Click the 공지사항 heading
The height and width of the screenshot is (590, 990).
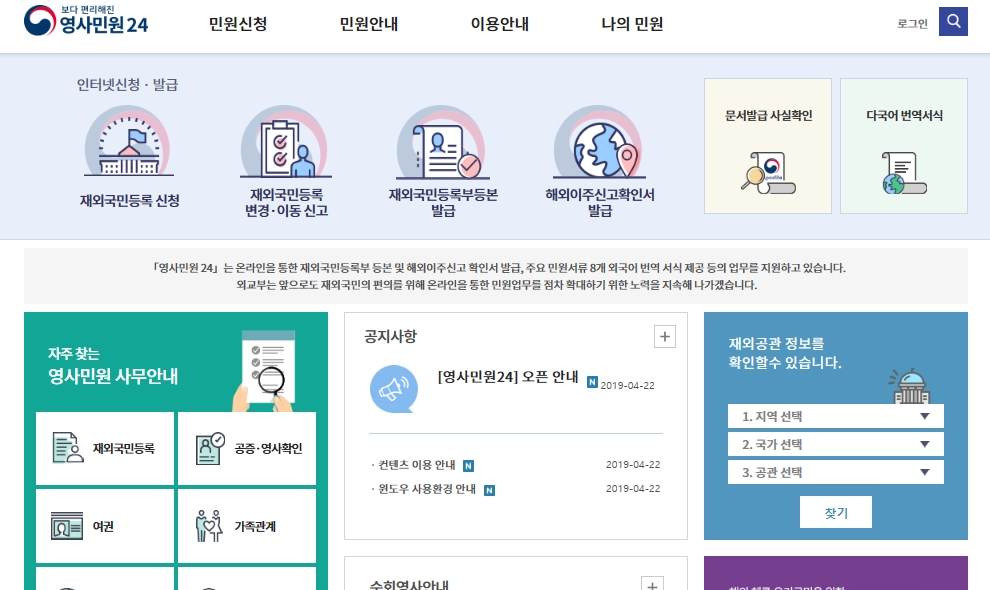pos(391,336)
